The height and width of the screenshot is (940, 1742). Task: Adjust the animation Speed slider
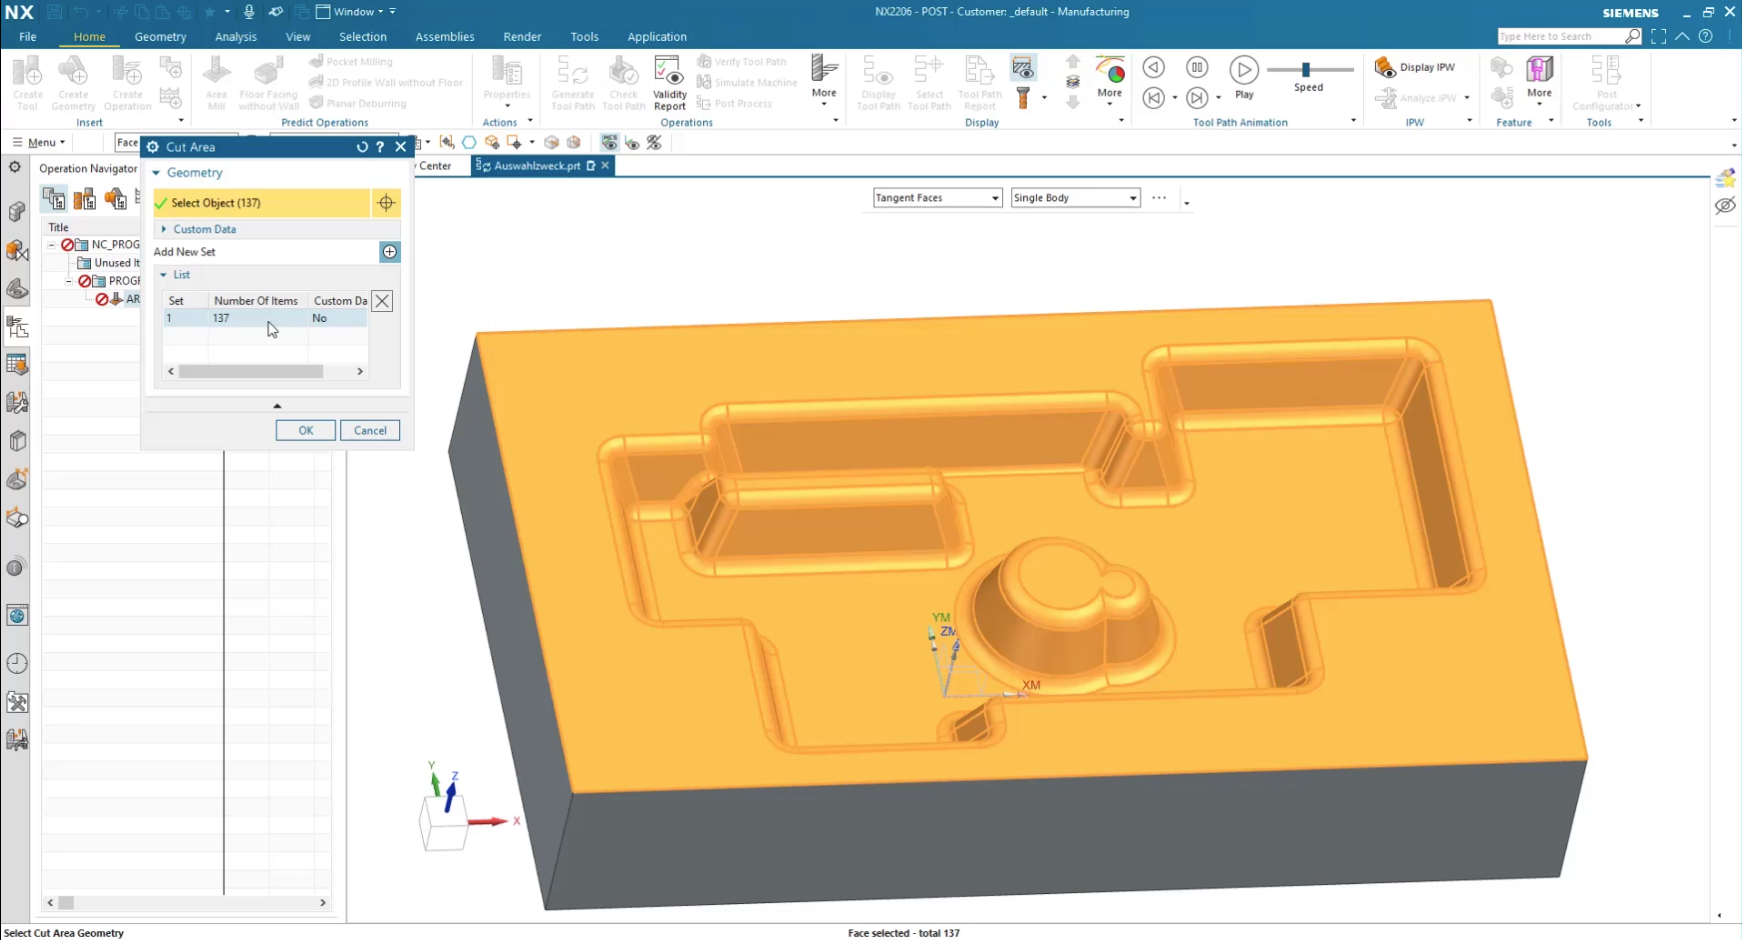click(x=1306, y=70)
